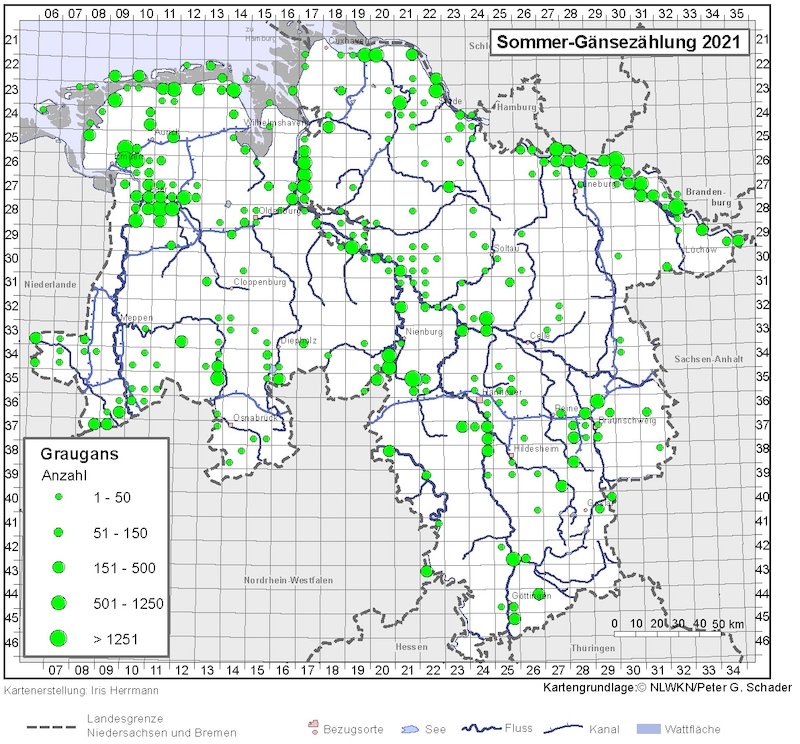This screenshot has width=800, height=744.
Task: Click the Sachsen-Anhalt region label
Action: tap(708, 358)
